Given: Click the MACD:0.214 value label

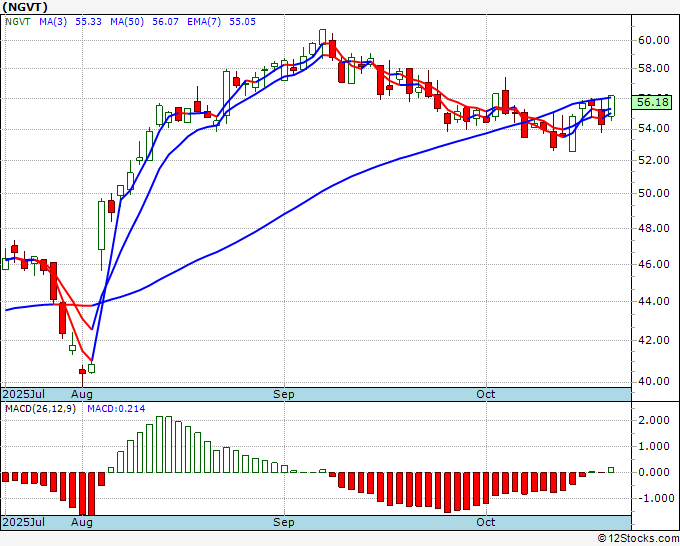Looking at the screenshot, I should [116, 409].
